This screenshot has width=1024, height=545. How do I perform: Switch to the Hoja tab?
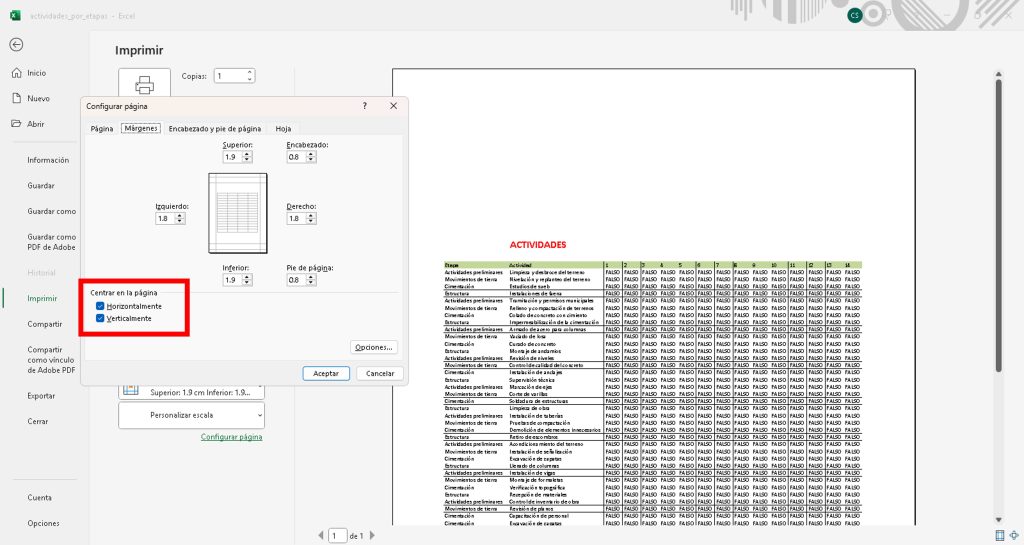[x=283, y=128]
